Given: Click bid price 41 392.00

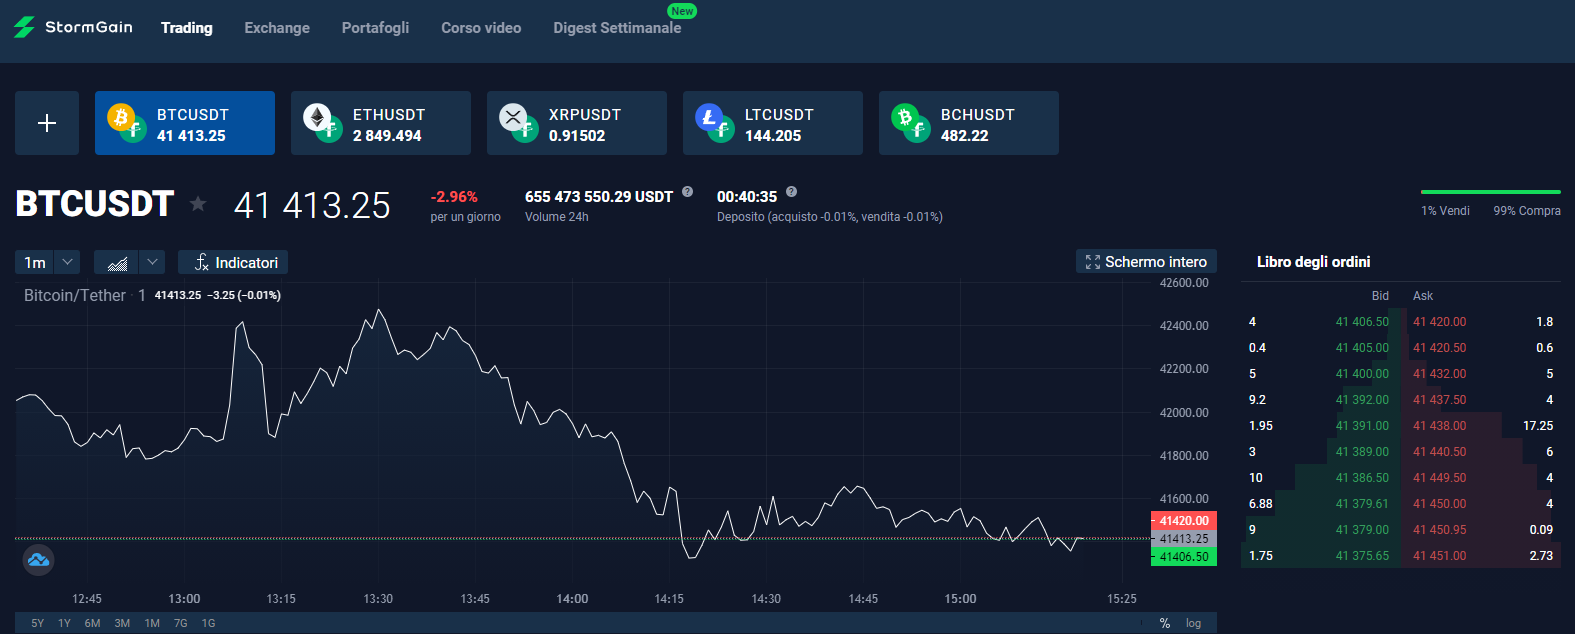Looking at the screenshot, I should coord(1362,400).
